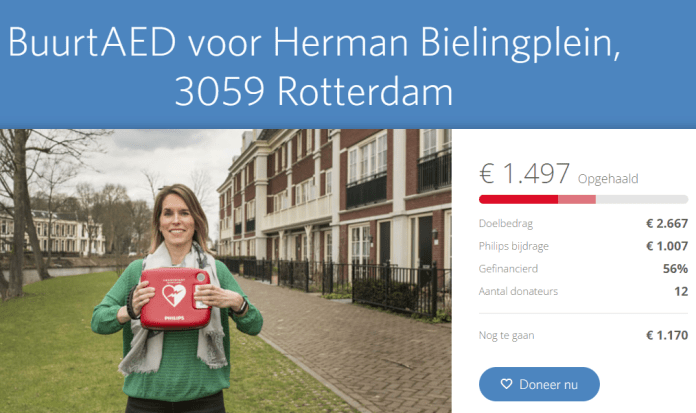
Task: Select the BuurtAED voor Herman Bielingplein heading
Action: 313,42
